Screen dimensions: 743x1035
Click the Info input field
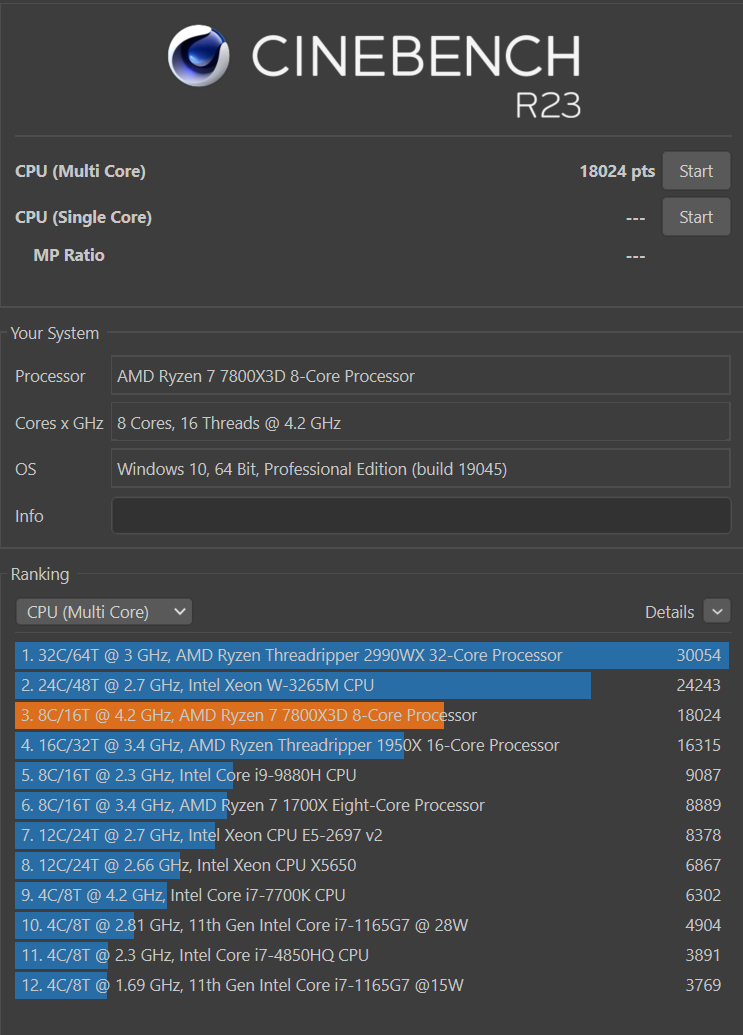(421, 516)
